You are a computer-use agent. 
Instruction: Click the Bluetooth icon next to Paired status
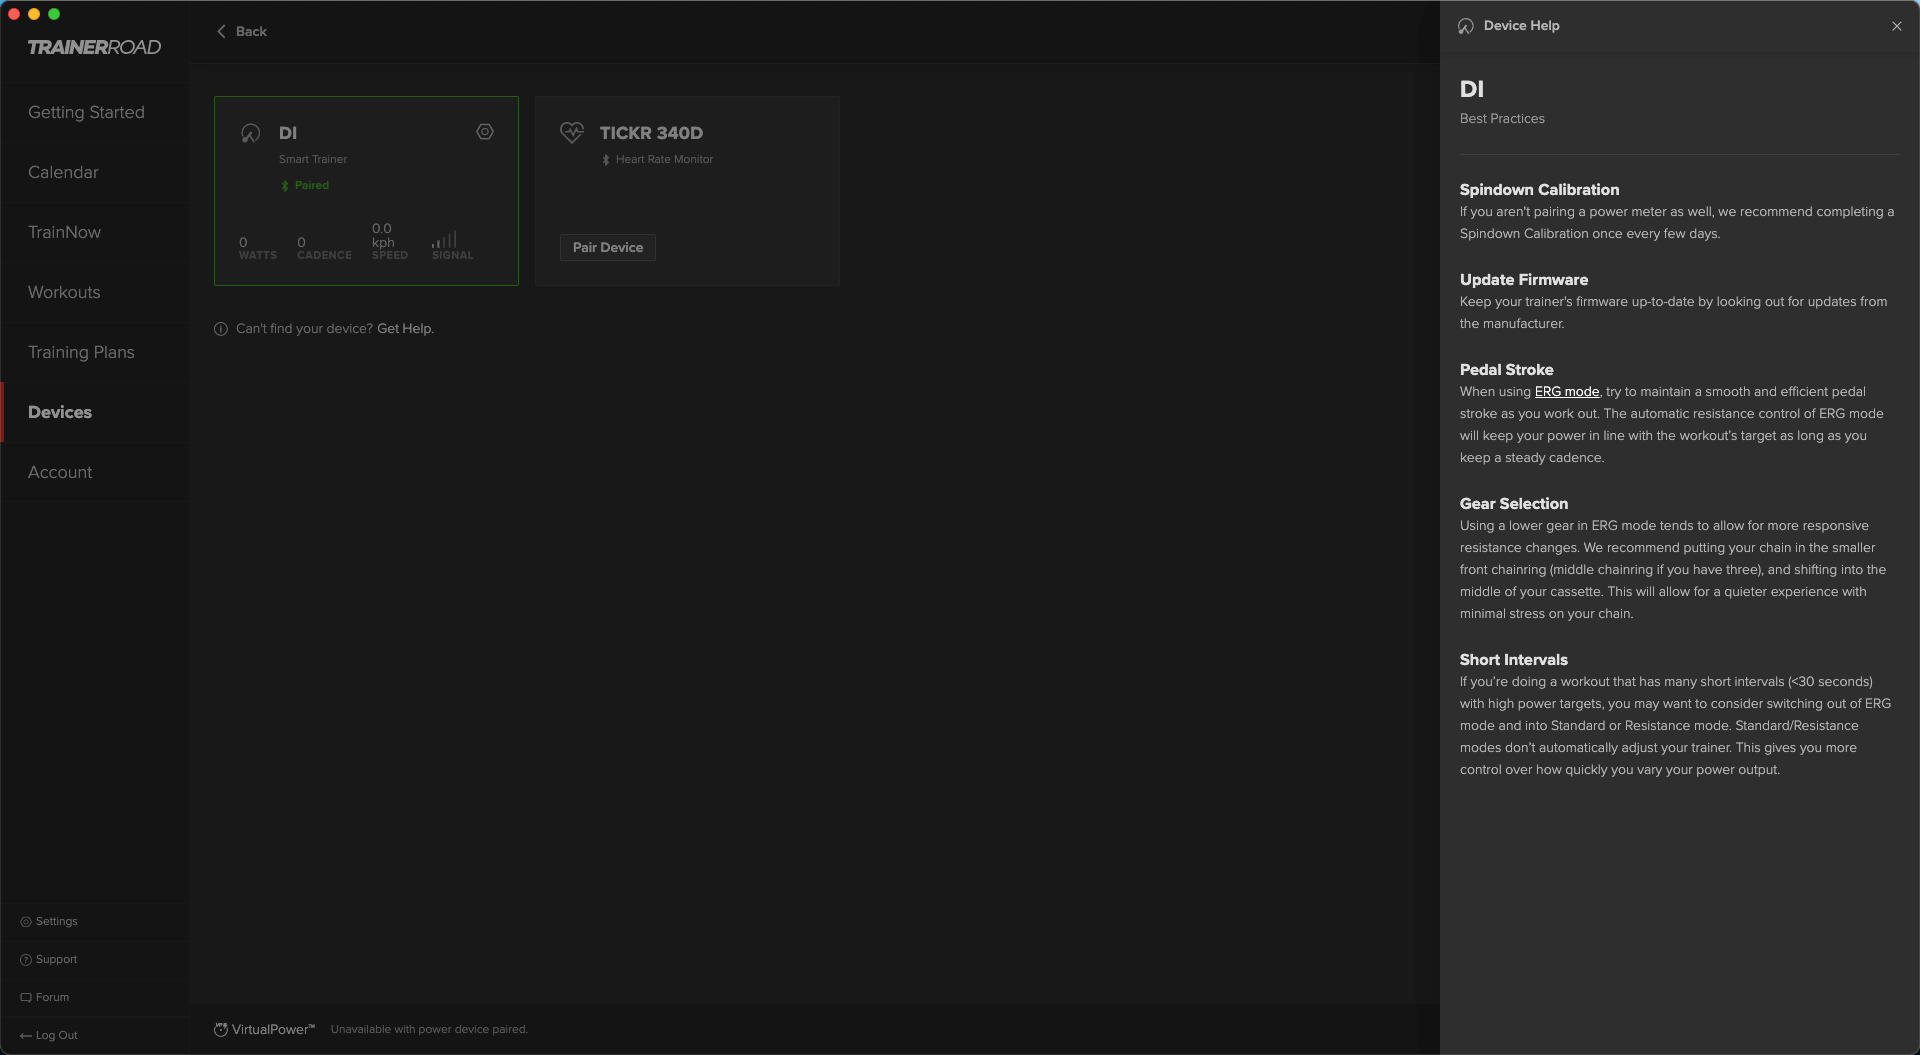point(286,185)
